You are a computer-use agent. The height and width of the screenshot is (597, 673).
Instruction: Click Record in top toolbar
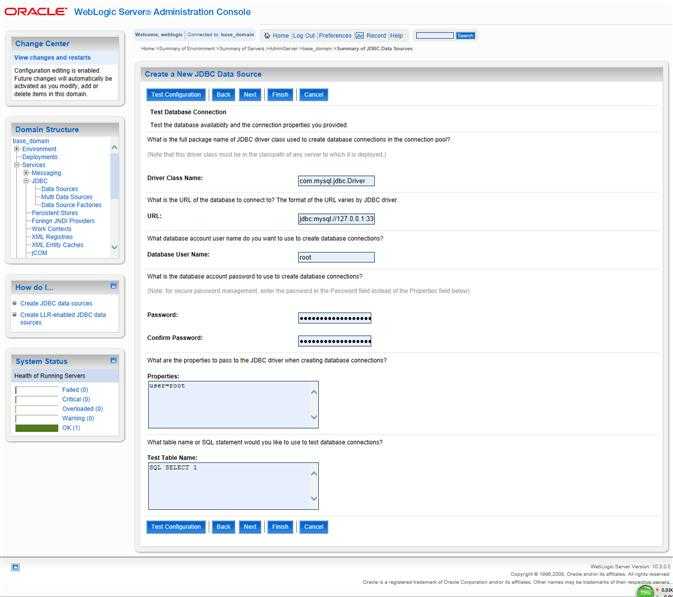[x=376, y=36]
